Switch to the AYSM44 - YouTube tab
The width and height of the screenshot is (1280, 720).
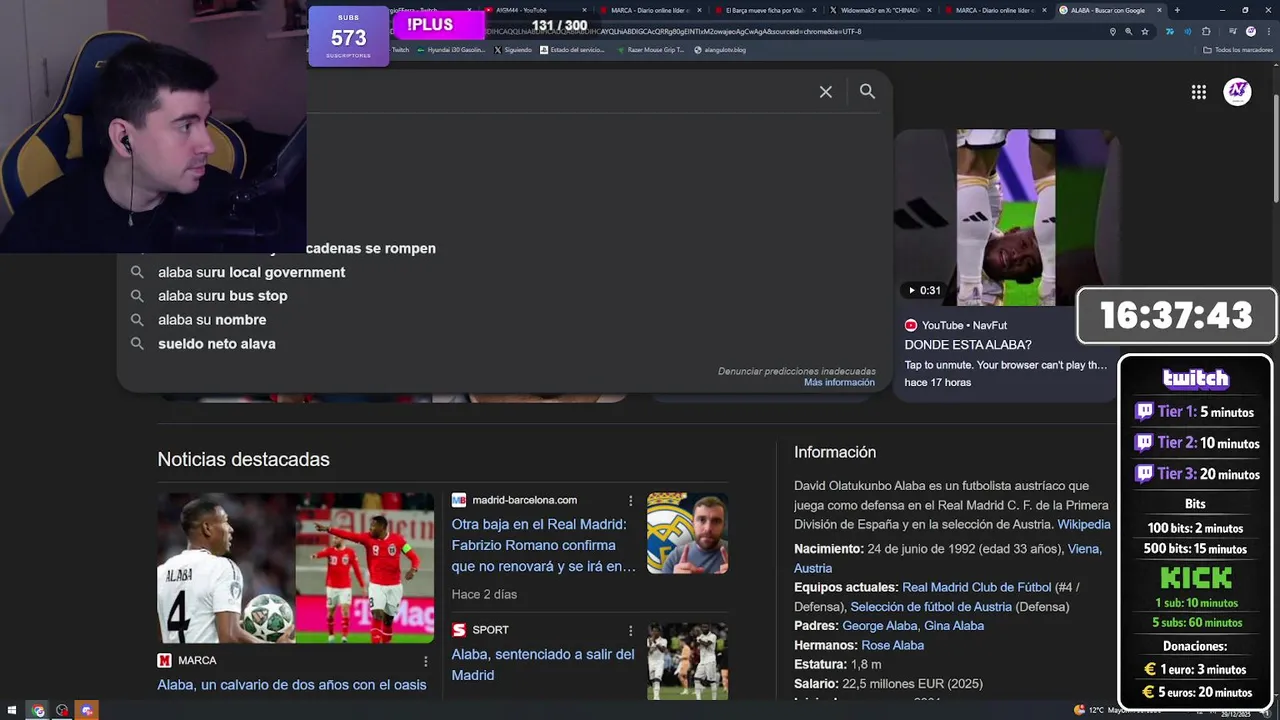[535, 10]
